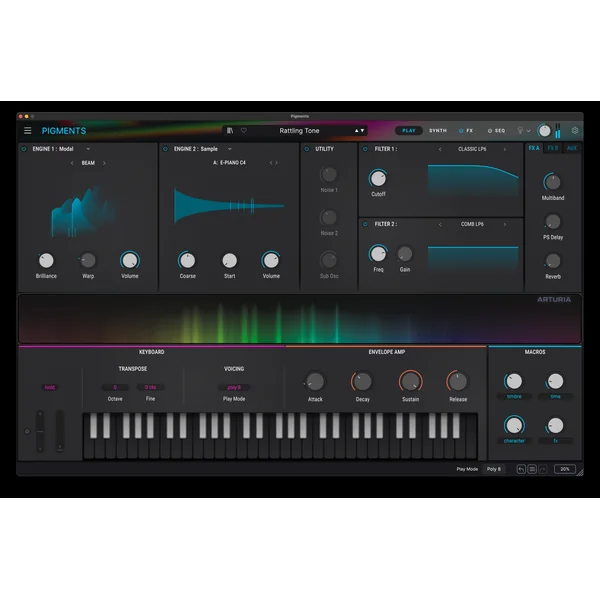600x600 pixels.
Task: Click the Reverb effect knob
Action: 553,261
